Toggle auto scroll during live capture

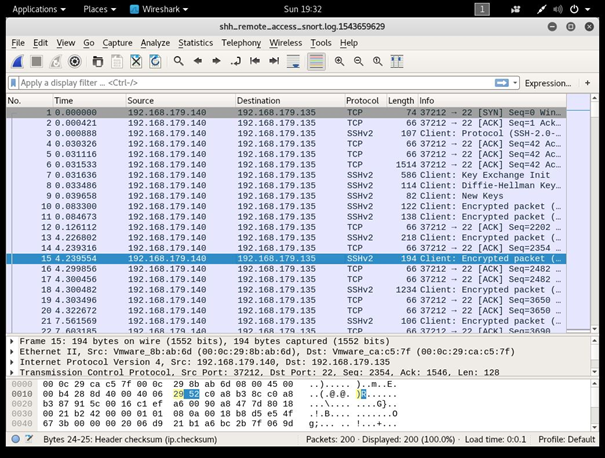[293, 61]
